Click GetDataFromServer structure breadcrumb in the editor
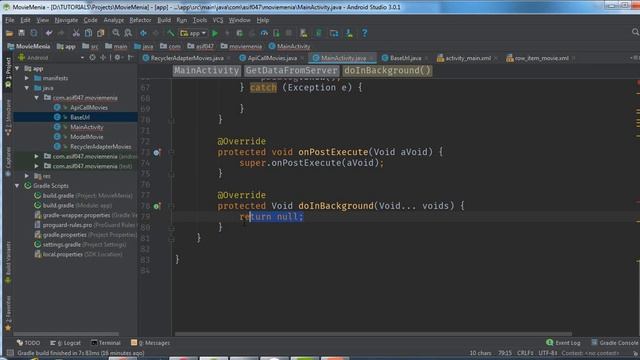Viewport: 640px width, 360px height. [291, 71]
